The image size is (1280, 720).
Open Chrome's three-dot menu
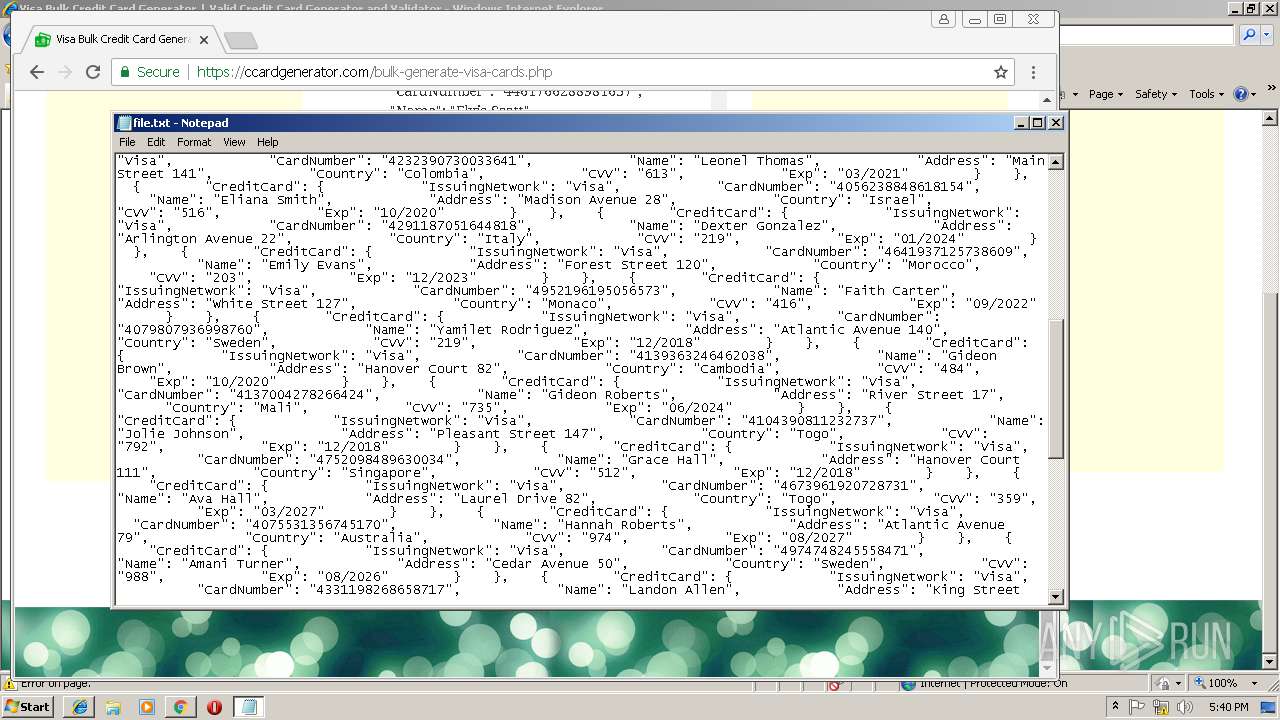tap(1033, 72)
